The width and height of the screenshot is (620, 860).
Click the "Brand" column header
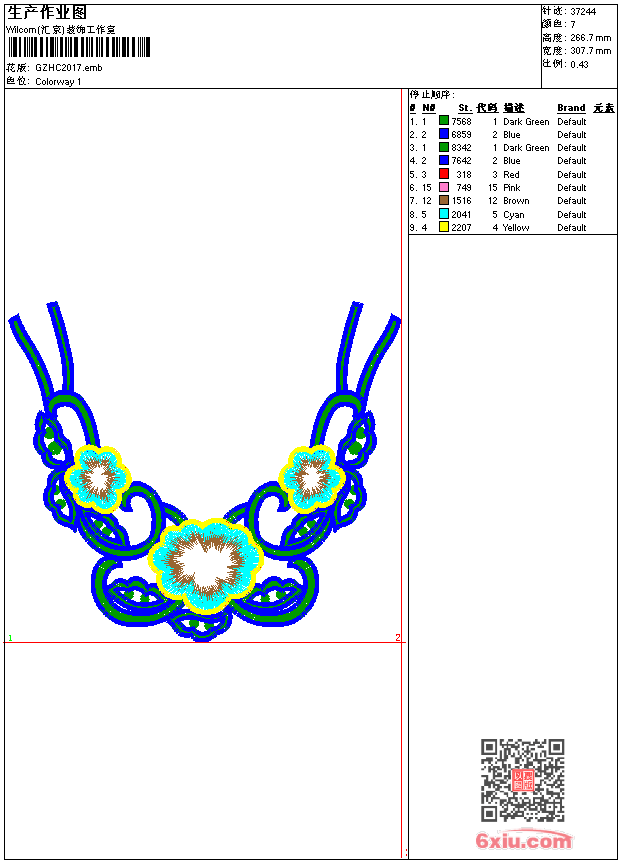point(571,108)
